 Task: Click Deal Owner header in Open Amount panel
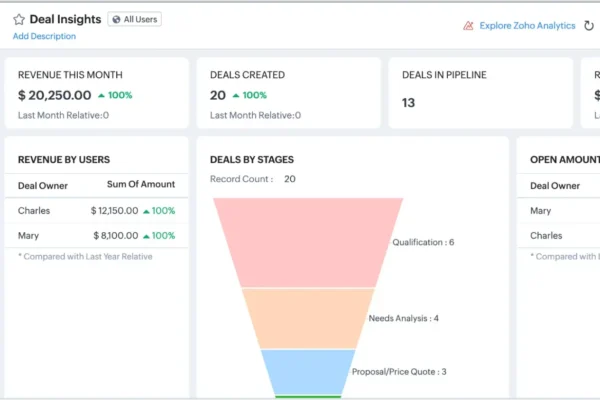pos(555,186)
